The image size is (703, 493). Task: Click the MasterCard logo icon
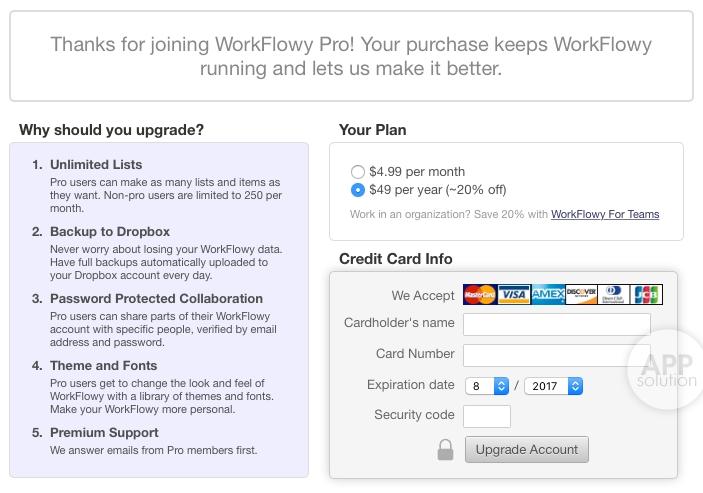(x=480, y=295)
